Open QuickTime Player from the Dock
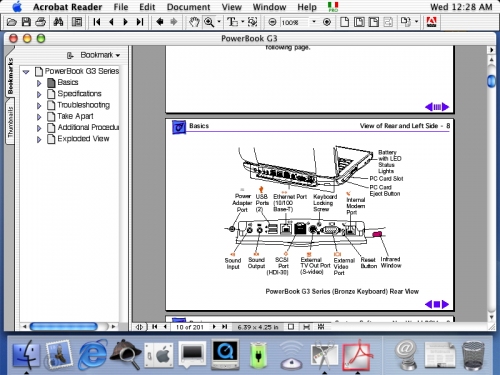 pyautogui.click(x=226, y=354)
